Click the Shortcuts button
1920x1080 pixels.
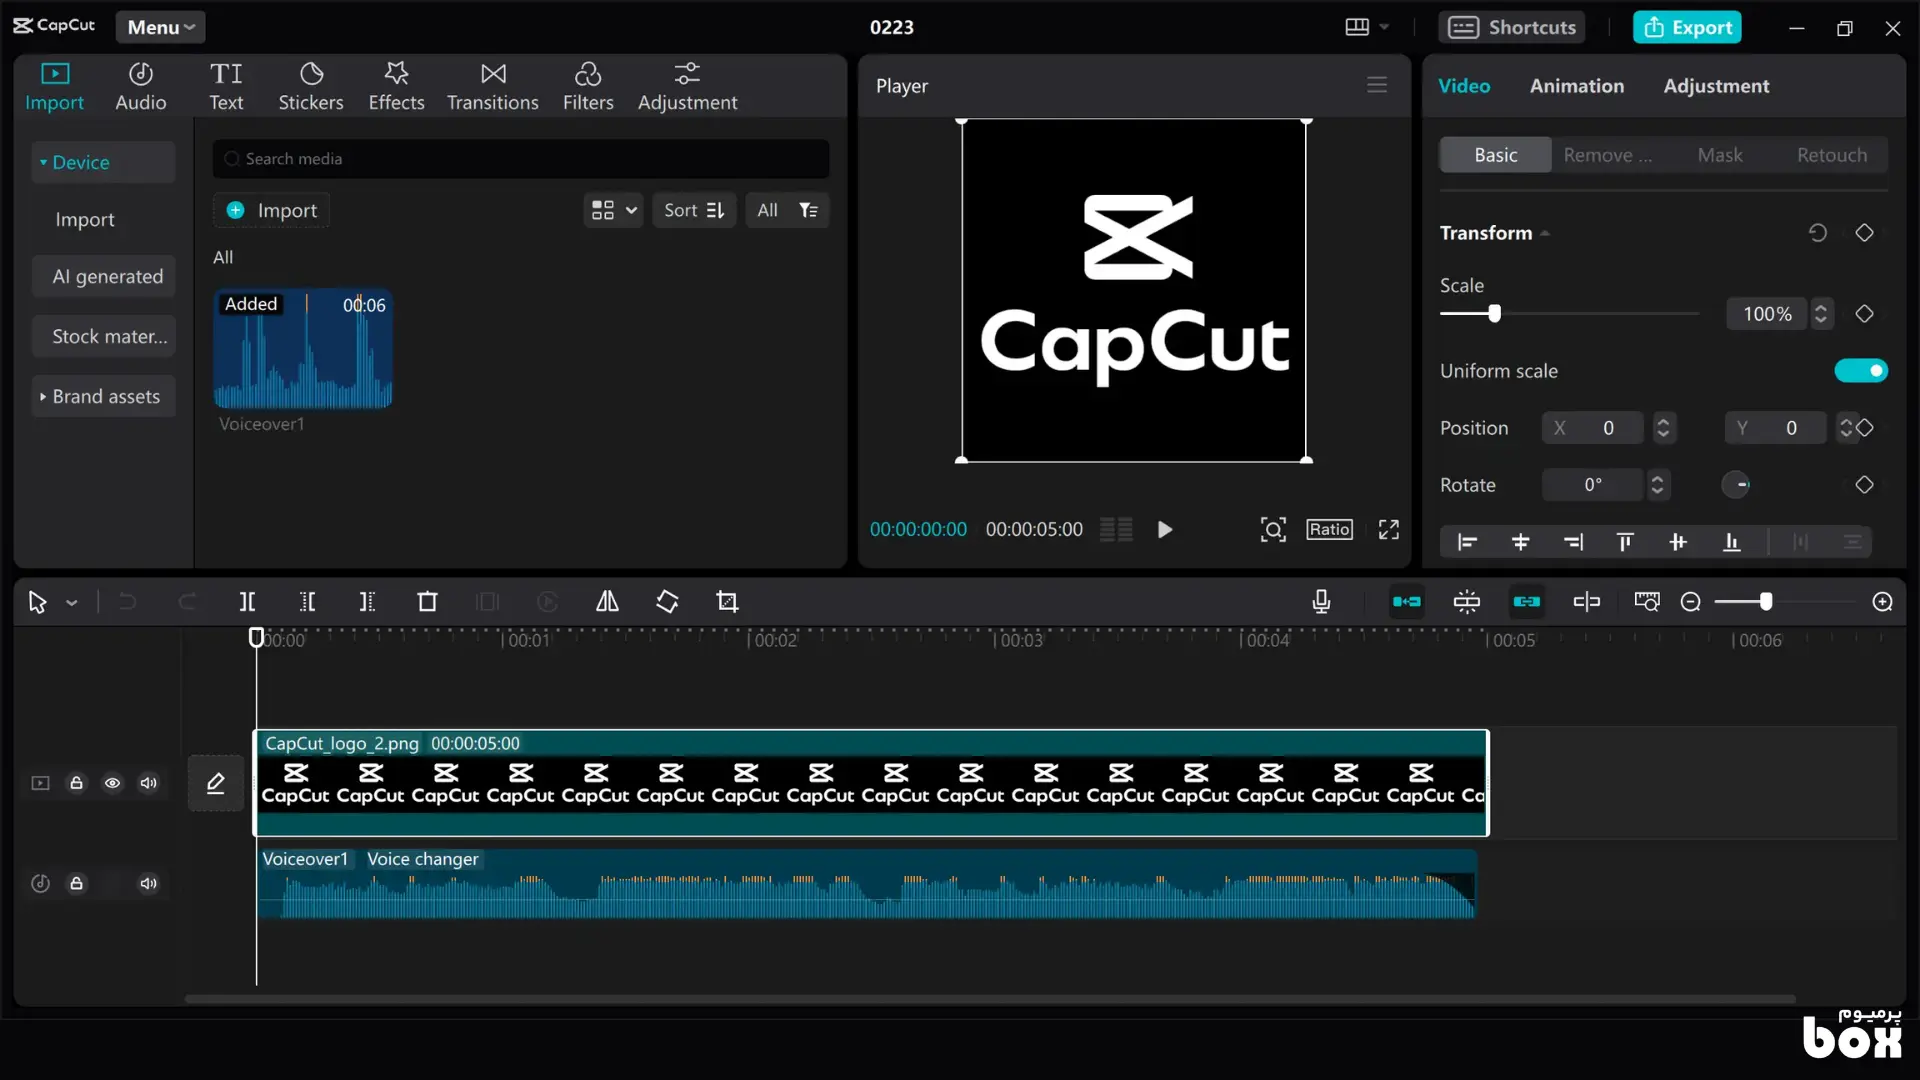1513,27
